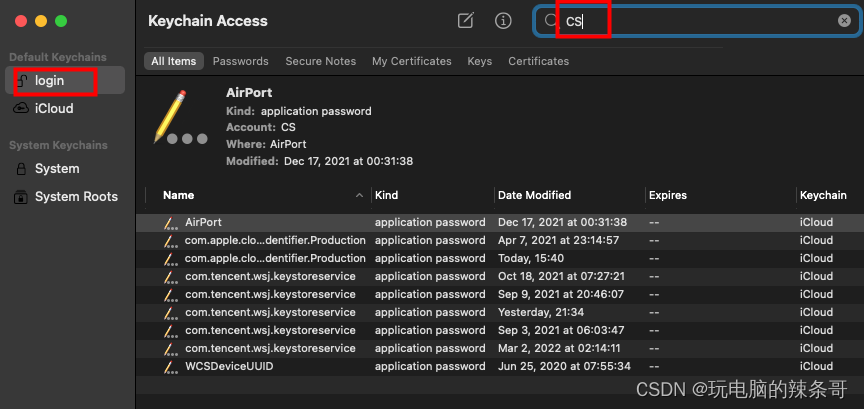Switch to the Keys tab

(x=479, y=61)
